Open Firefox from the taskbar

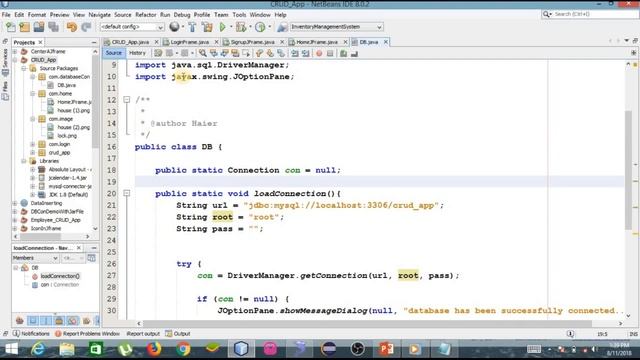(x=154, y=349)
